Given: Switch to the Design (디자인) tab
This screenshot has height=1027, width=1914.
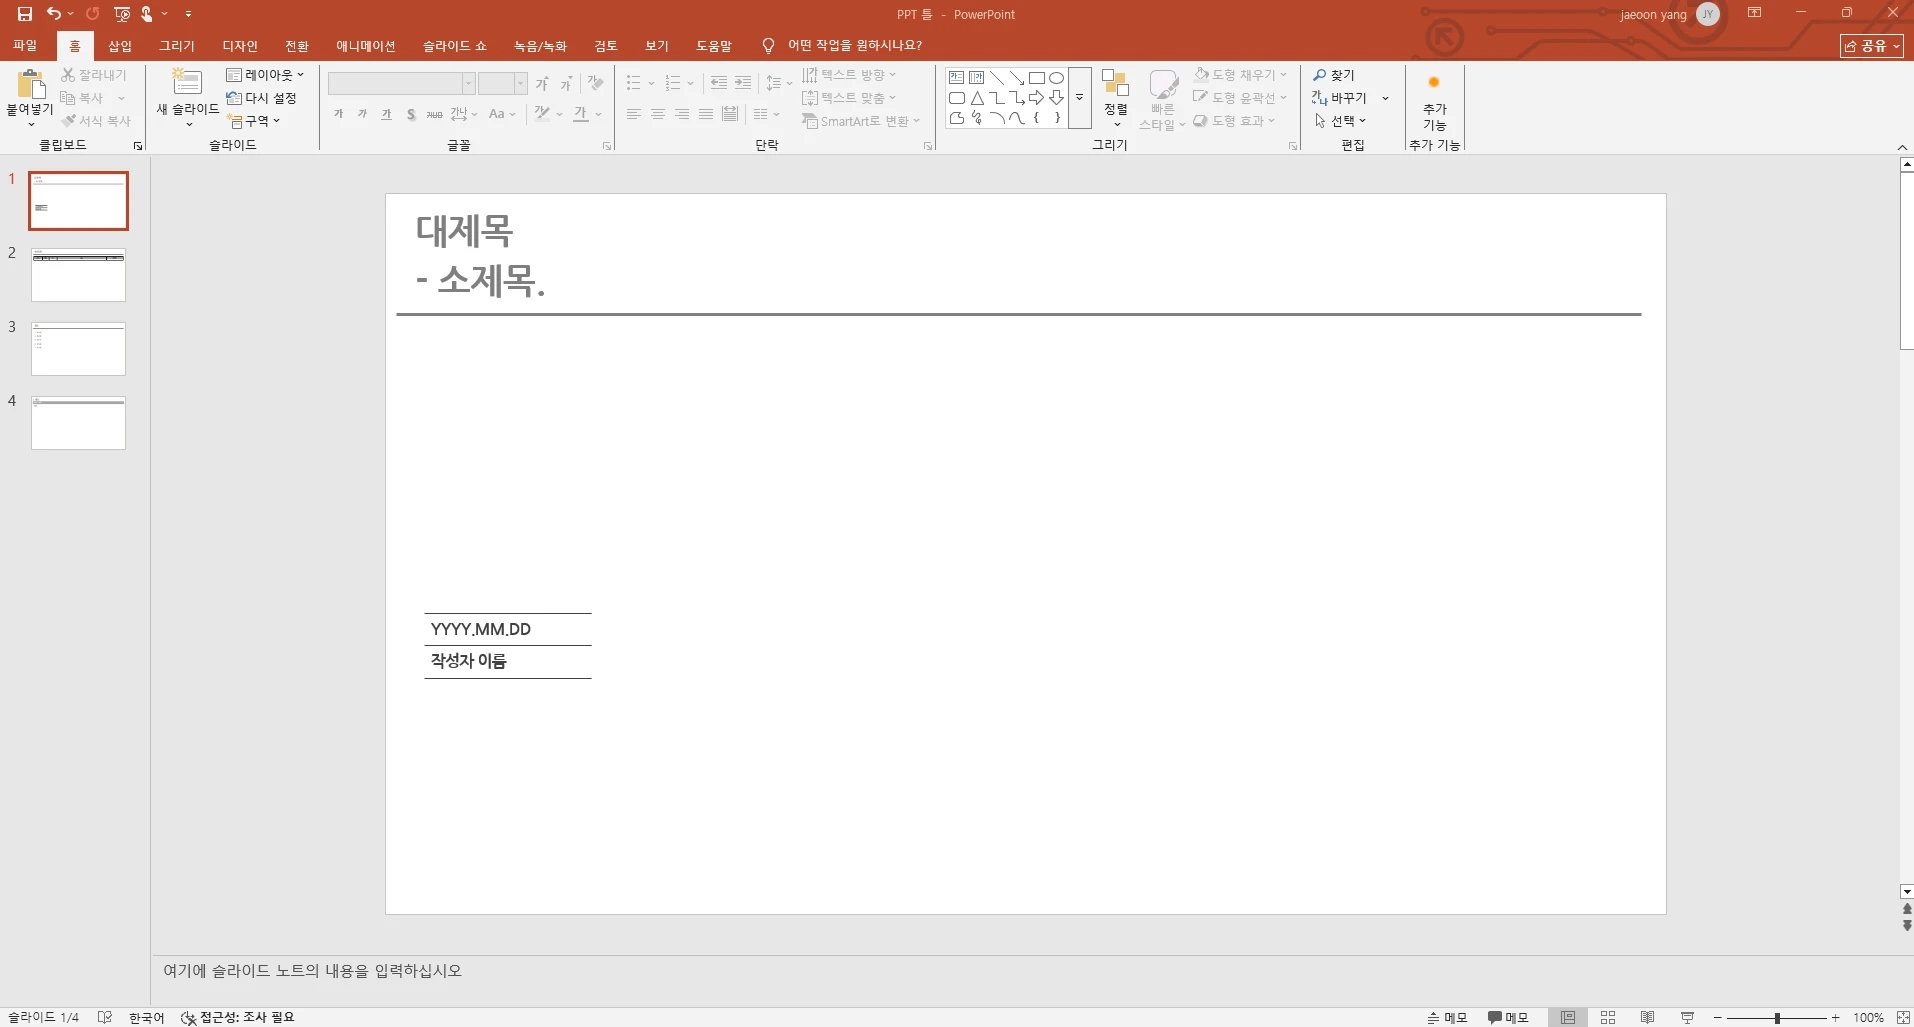Looking at the screenshot, I should 240,46.
